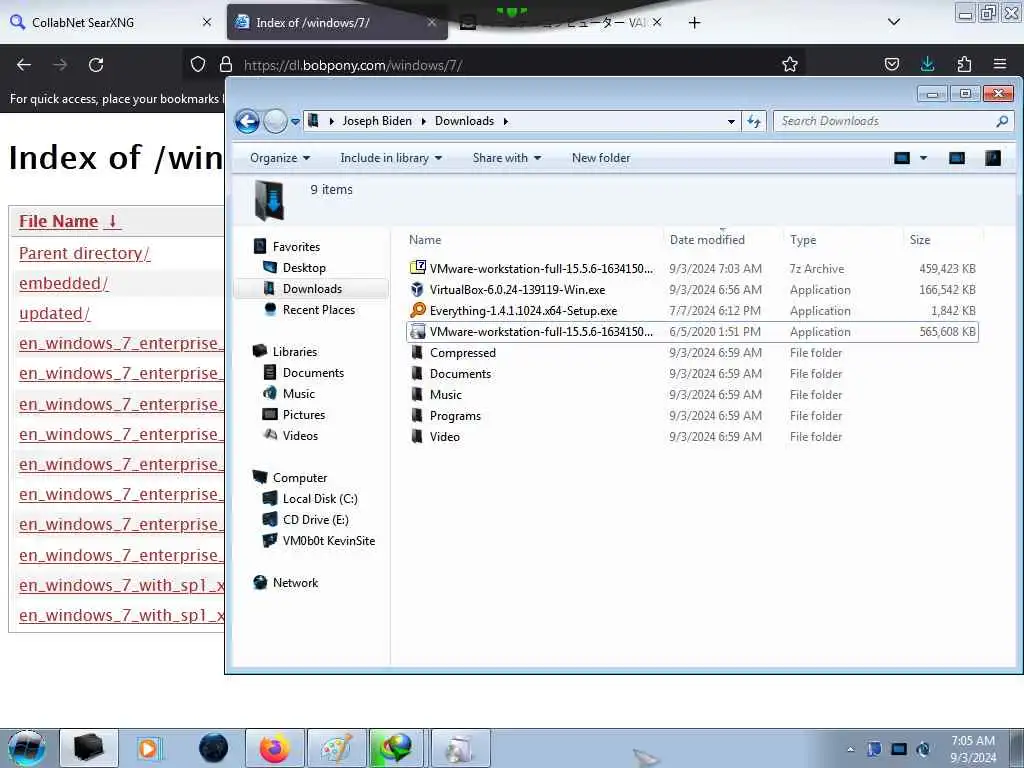Open the Include in library menu
1024x768 pixels.
click(x=391, y=158)
